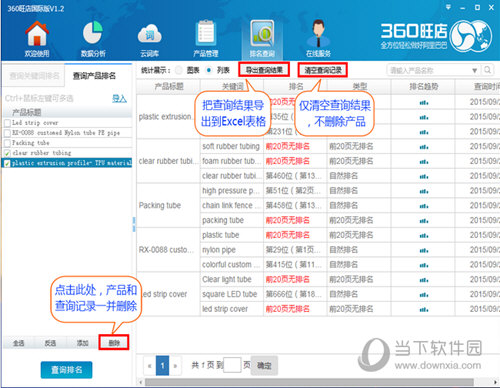Click the clear rubber tubi... product cell
Viewport: 500px width, 388px height.
pyautogui.click(x=168, y=161)
